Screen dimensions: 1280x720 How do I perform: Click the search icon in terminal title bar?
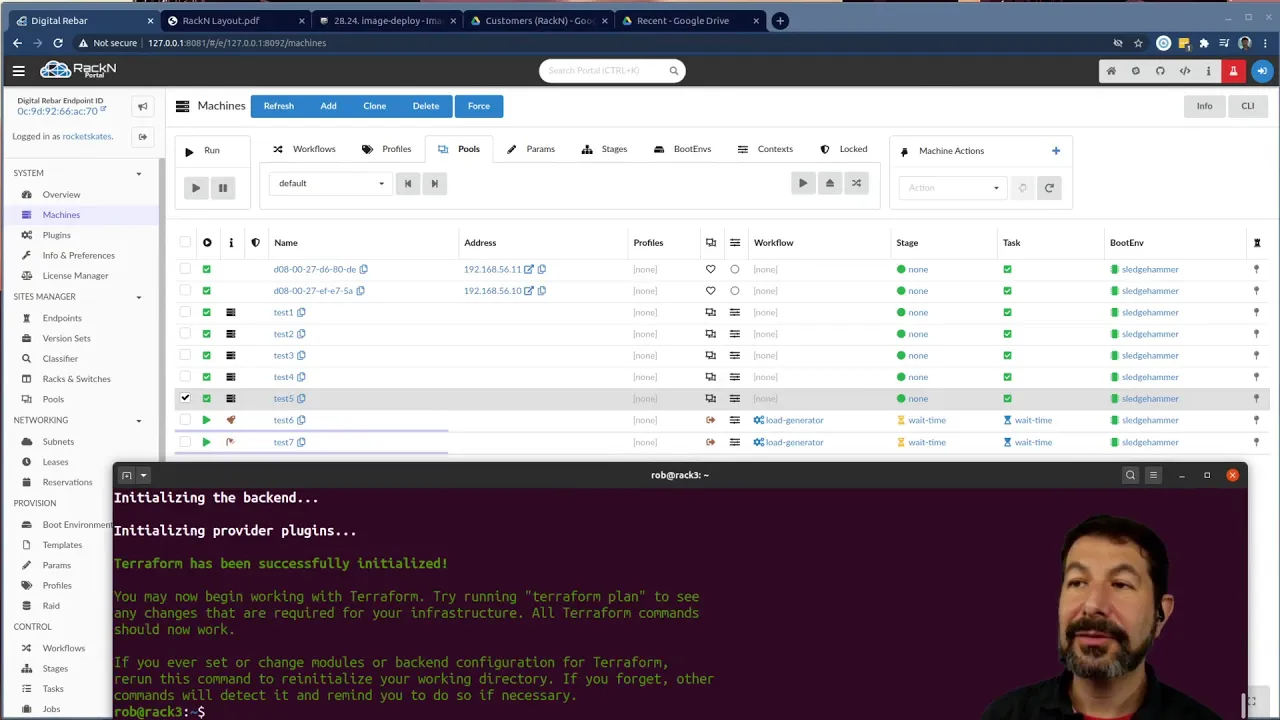[1131, 475]
